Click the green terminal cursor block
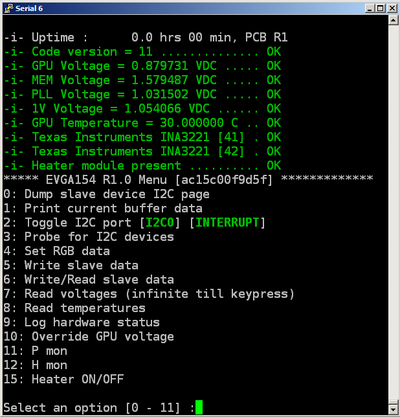400x417 pixels. pyautogui.click(x=199, y=407)
